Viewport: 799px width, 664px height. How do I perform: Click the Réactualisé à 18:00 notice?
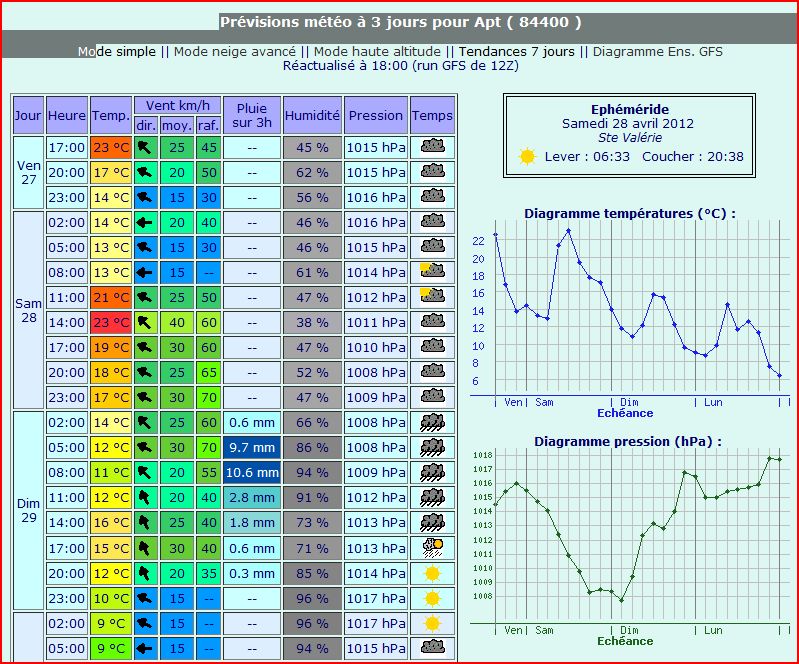[401, 66]
